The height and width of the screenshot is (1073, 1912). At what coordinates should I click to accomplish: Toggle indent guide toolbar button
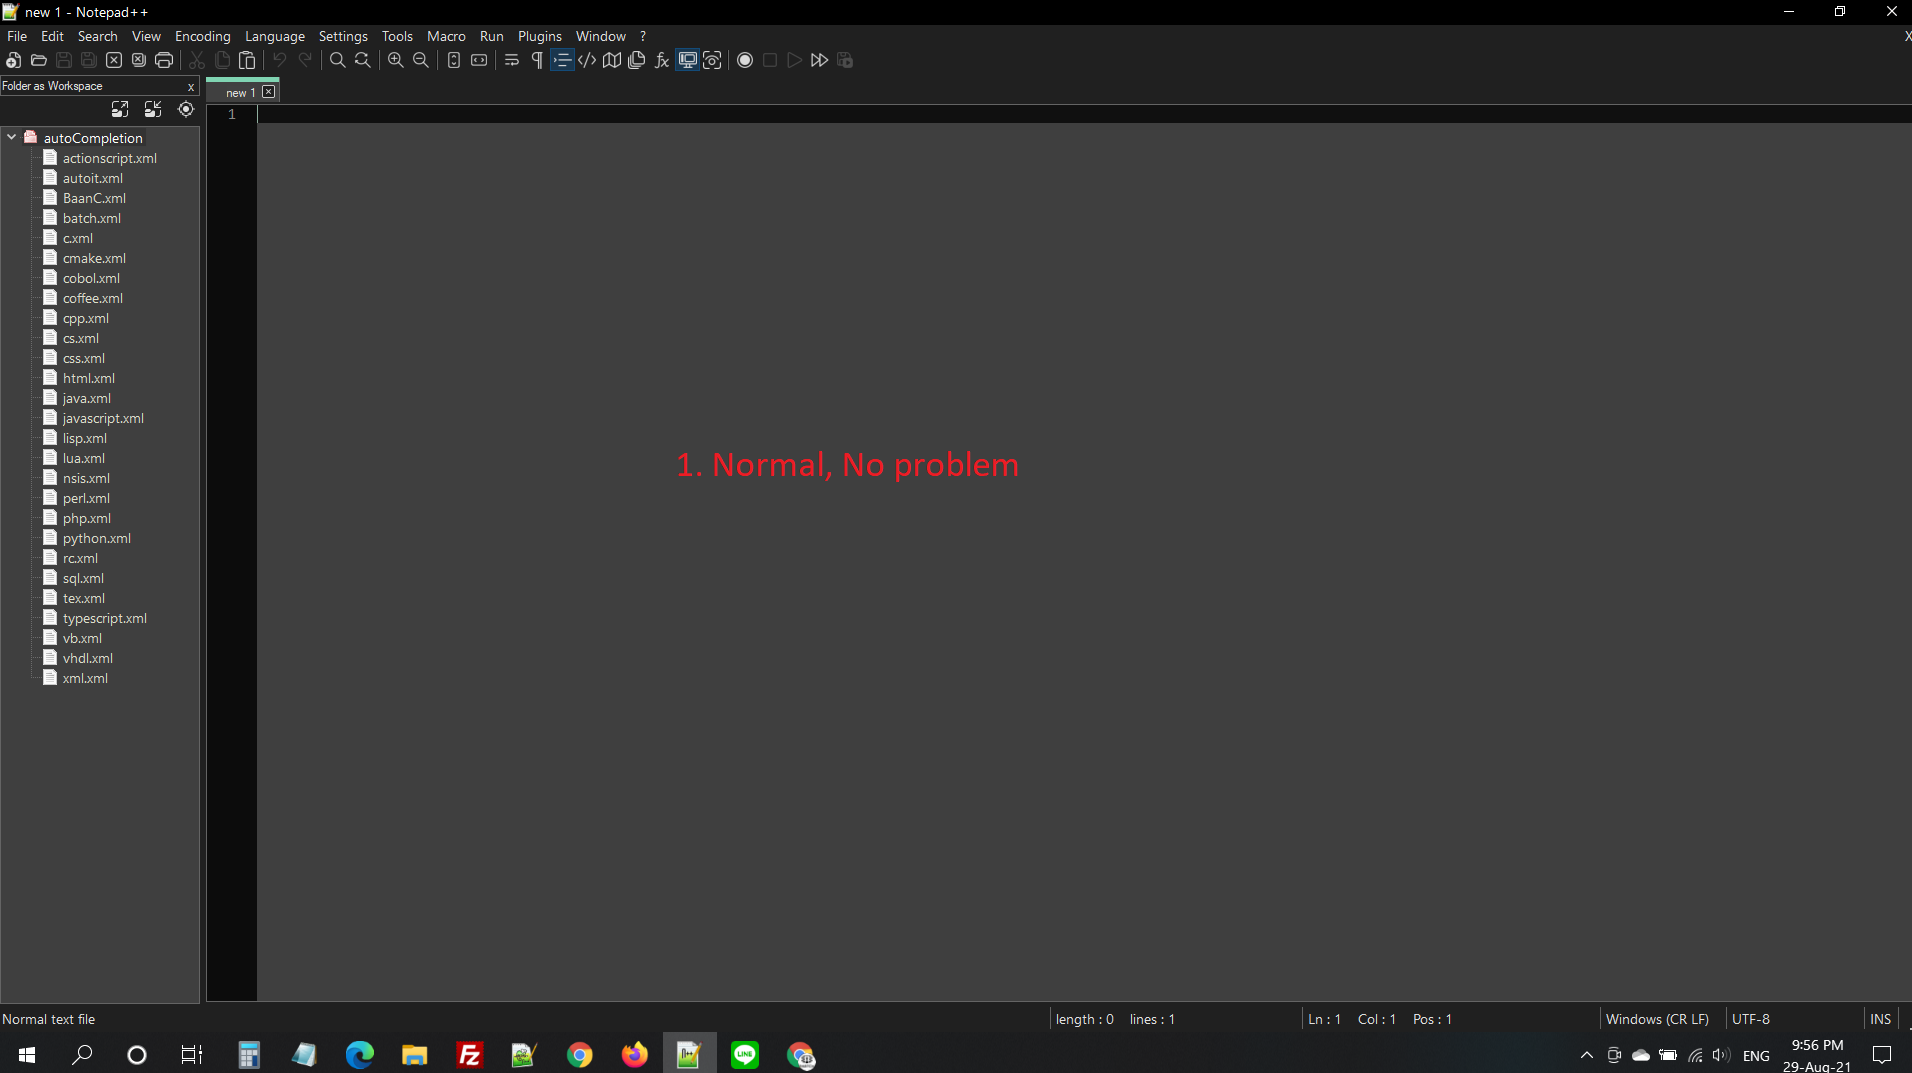[x=562, y=60]
